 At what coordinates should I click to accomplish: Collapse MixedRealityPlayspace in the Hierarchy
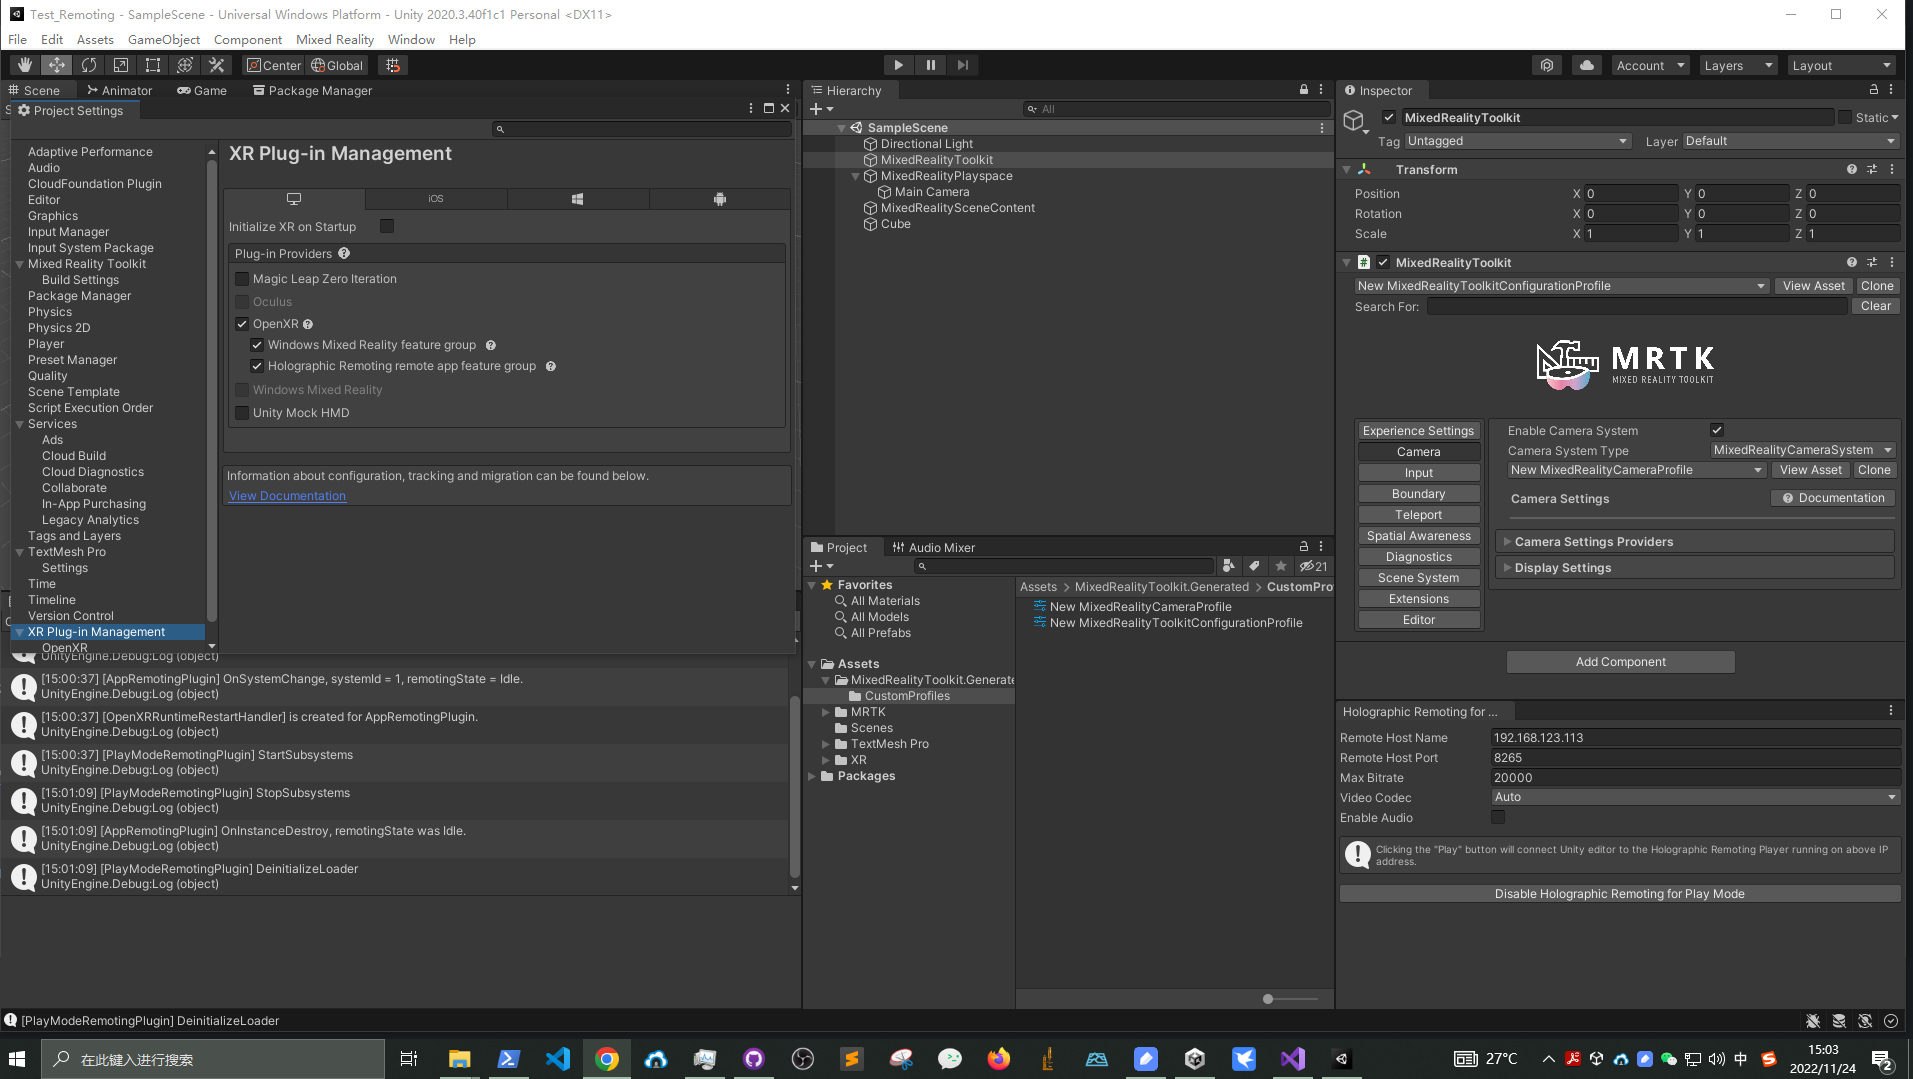[x=856, y=175]
